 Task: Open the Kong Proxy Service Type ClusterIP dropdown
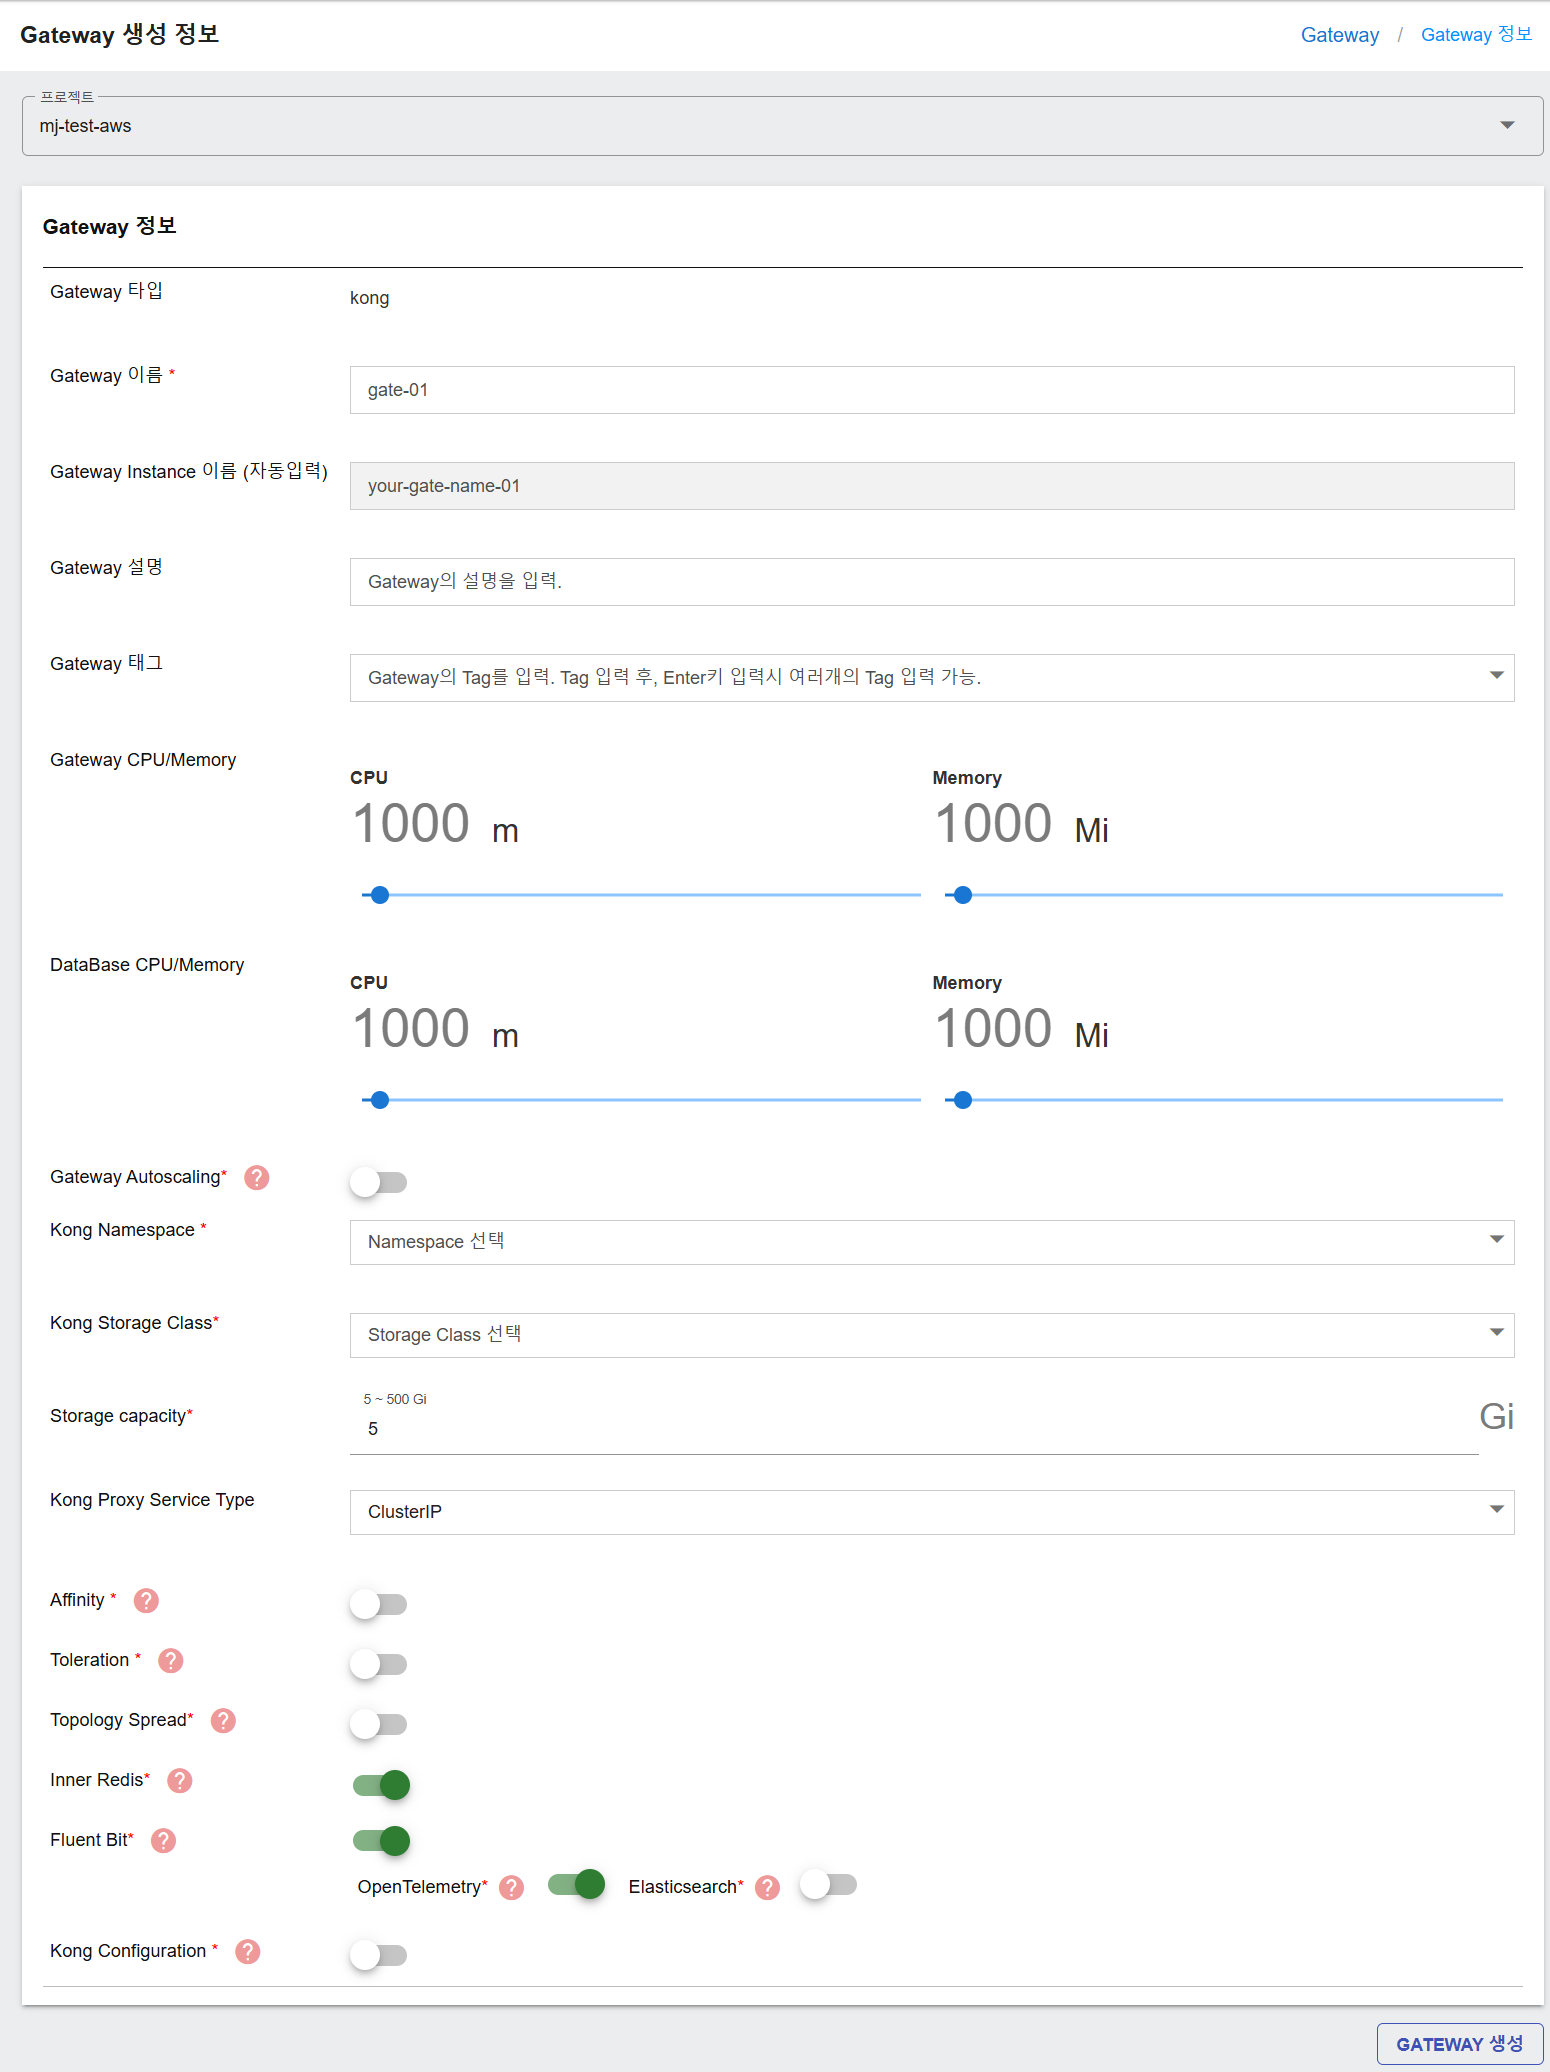932,1512
